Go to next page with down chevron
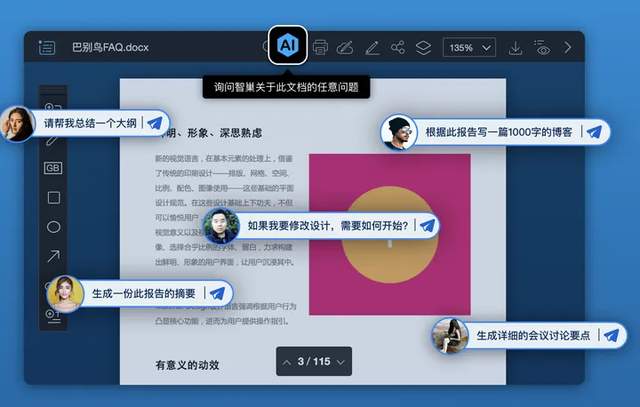Viewport: 640px width, 407px height. (x=341, y=362)
